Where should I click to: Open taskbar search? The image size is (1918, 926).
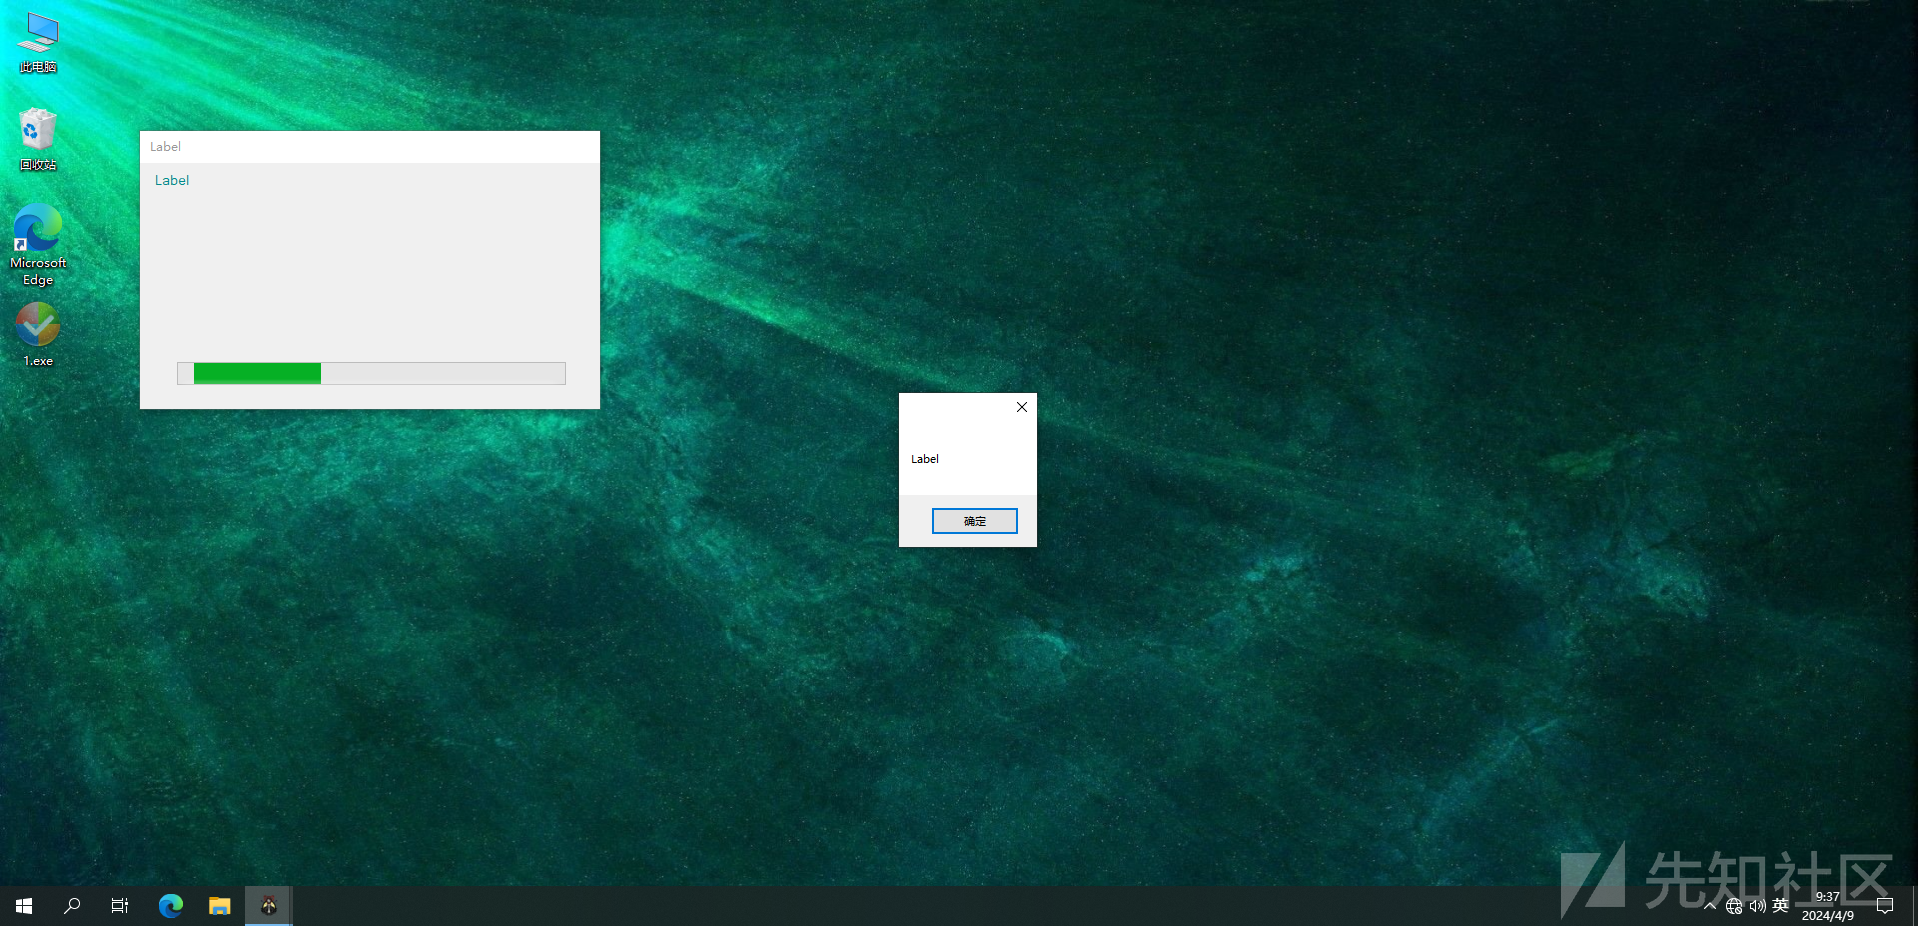pyautogui.click(x=72, y=906)
